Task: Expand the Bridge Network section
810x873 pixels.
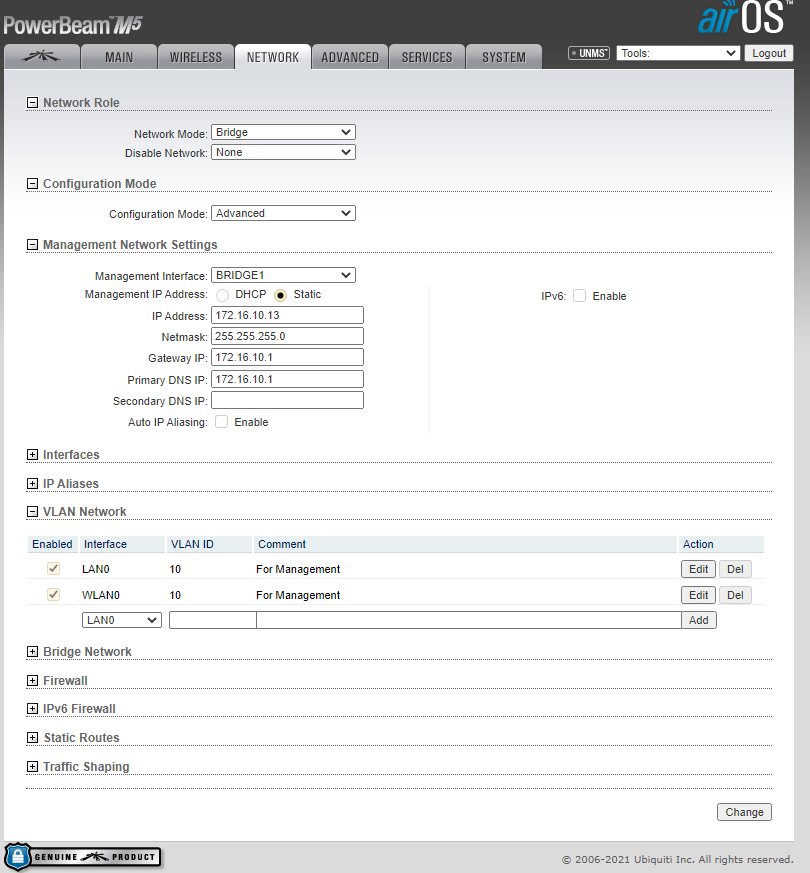Action: pyautogui.click(x=32, y=651)
